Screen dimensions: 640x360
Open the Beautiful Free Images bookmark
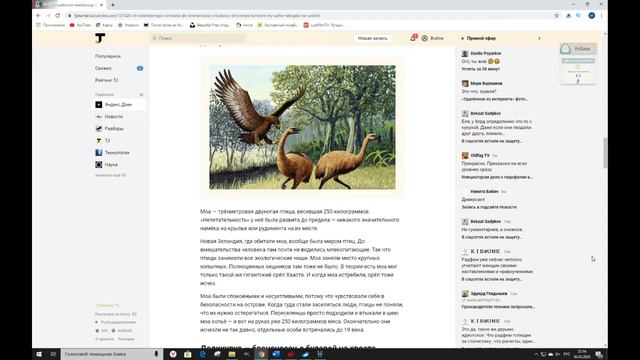pos(210,25)
